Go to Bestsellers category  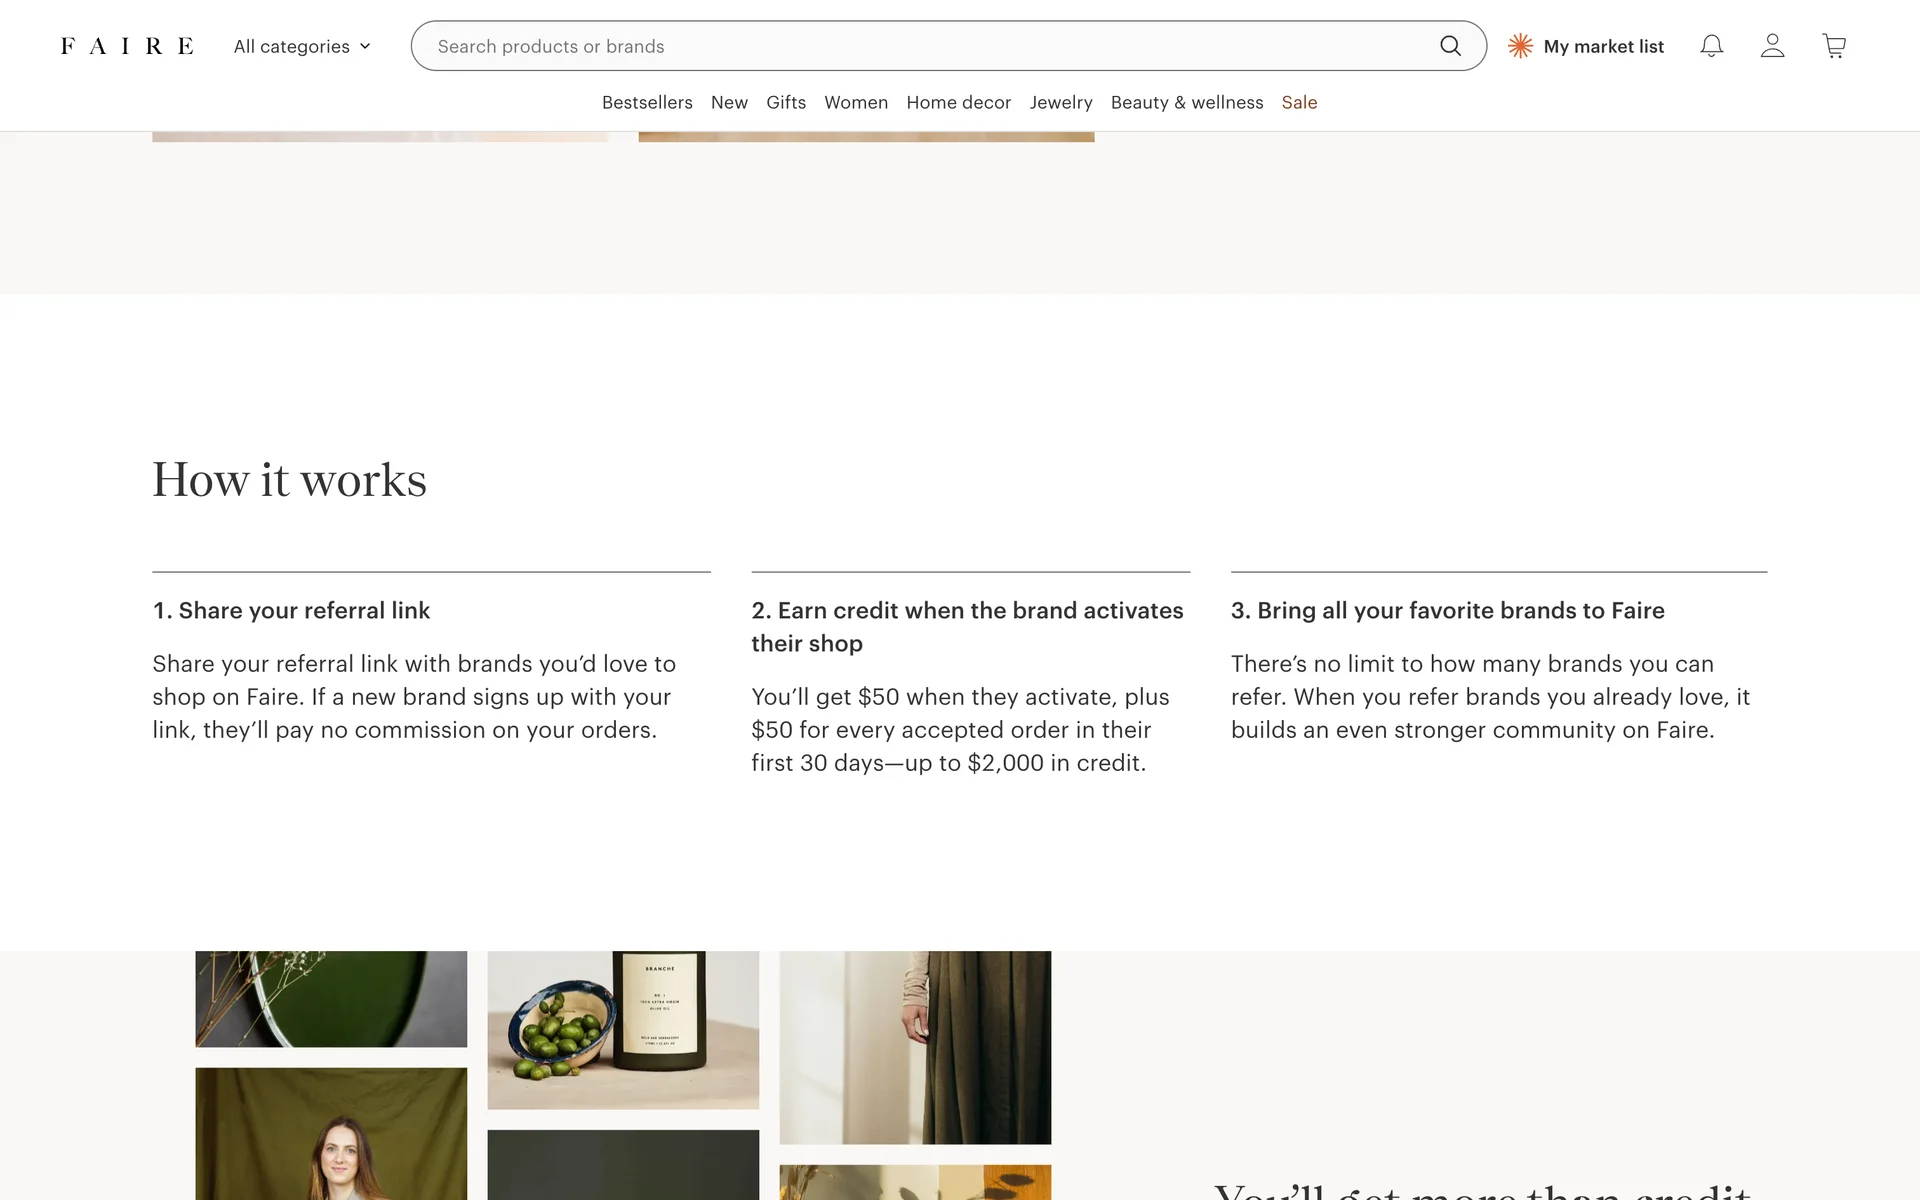tap(647, 102)
